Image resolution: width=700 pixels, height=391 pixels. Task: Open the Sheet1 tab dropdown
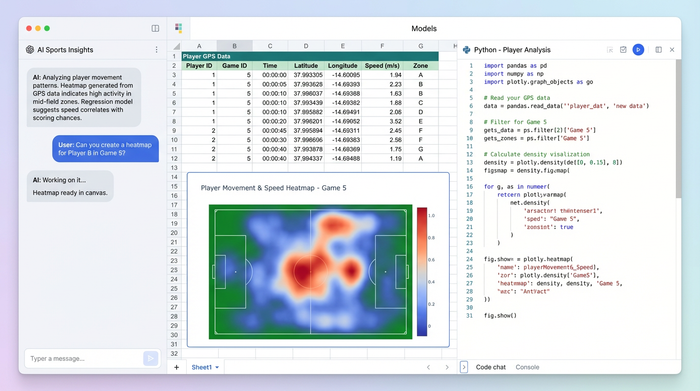point(217,367)
